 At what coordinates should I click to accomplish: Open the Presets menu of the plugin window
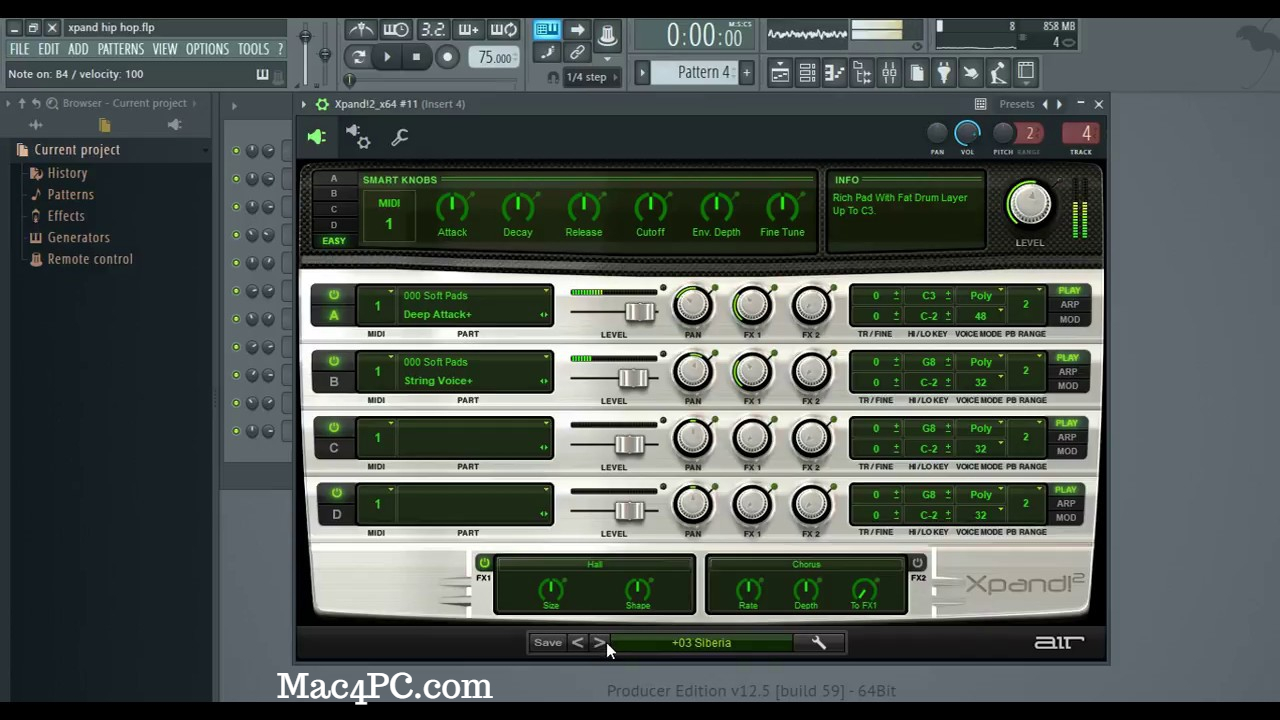(1017, 104)
